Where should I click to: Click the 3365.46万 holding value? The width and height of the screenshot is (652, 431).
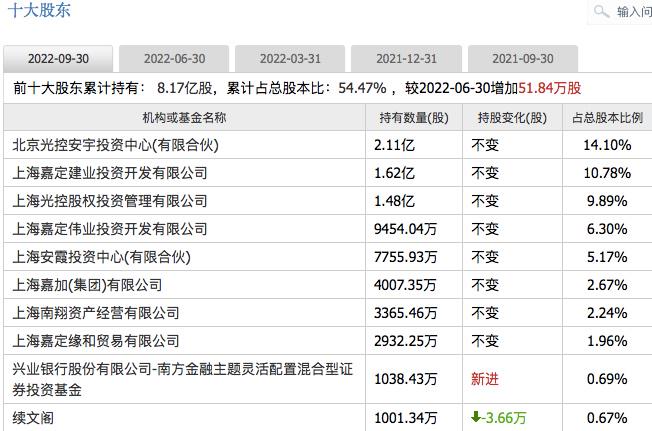coord(405,313)
